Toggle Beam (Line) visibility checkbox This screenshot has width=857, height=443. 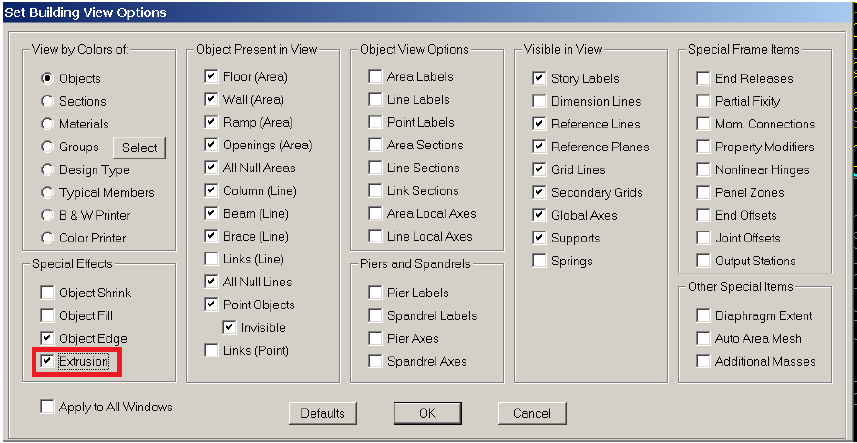211,213
